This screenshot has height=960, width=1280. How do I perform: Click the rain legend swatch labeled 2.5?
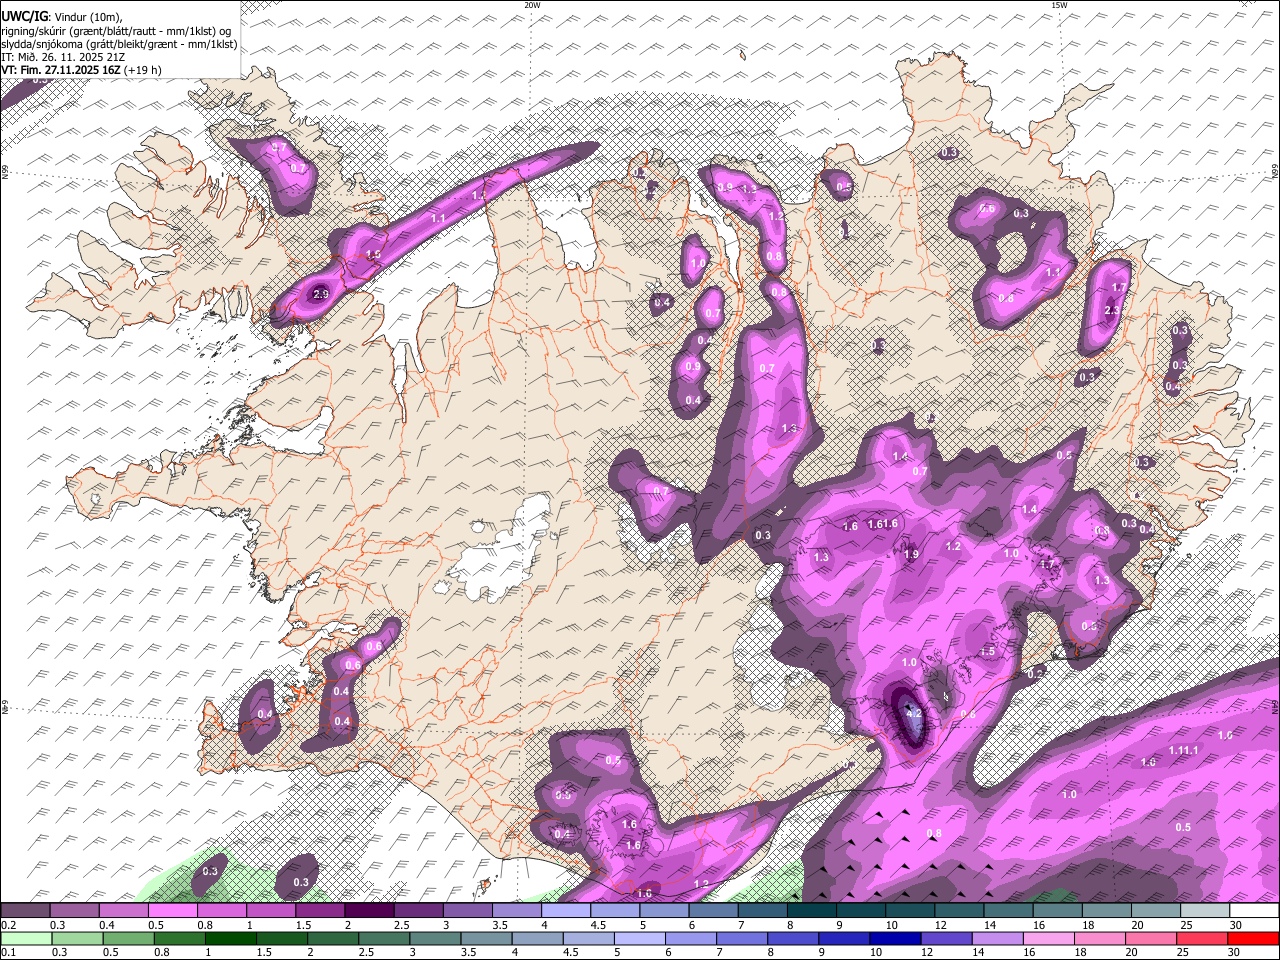[384, 938]
